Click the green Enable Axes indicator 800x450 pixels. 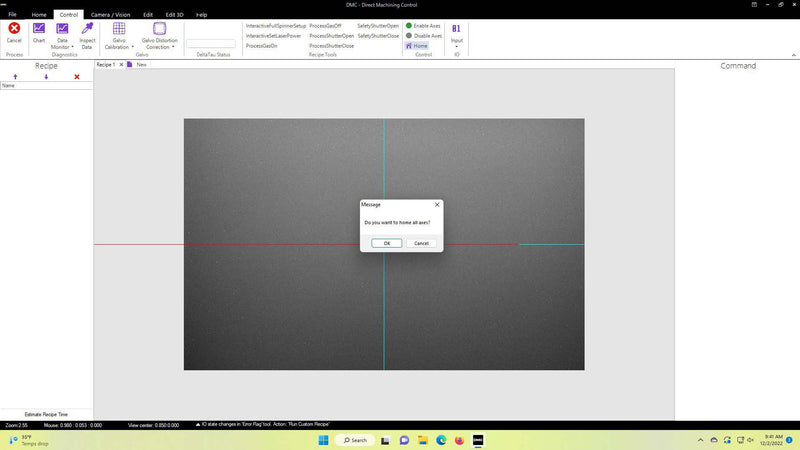click(409, 26)
